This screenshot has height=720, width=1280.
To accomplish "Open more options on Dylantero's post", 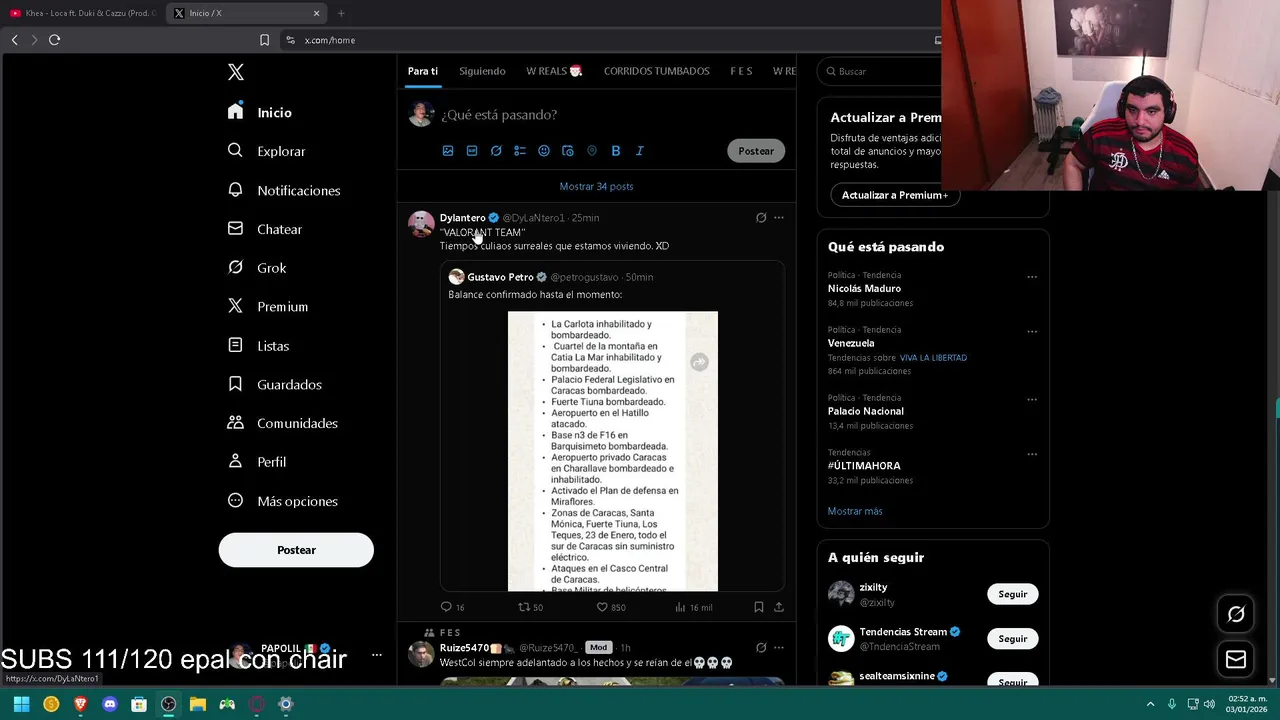I will point(779,218).
